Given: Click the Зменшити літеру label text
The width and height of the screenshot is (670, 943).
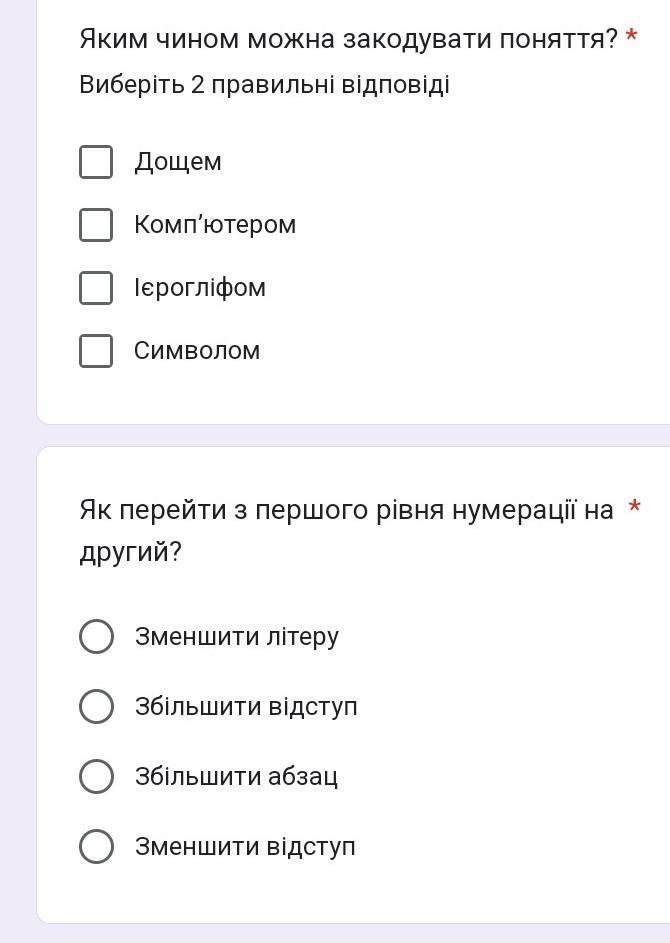Looking at the screenshot, I should coord(237,637).
